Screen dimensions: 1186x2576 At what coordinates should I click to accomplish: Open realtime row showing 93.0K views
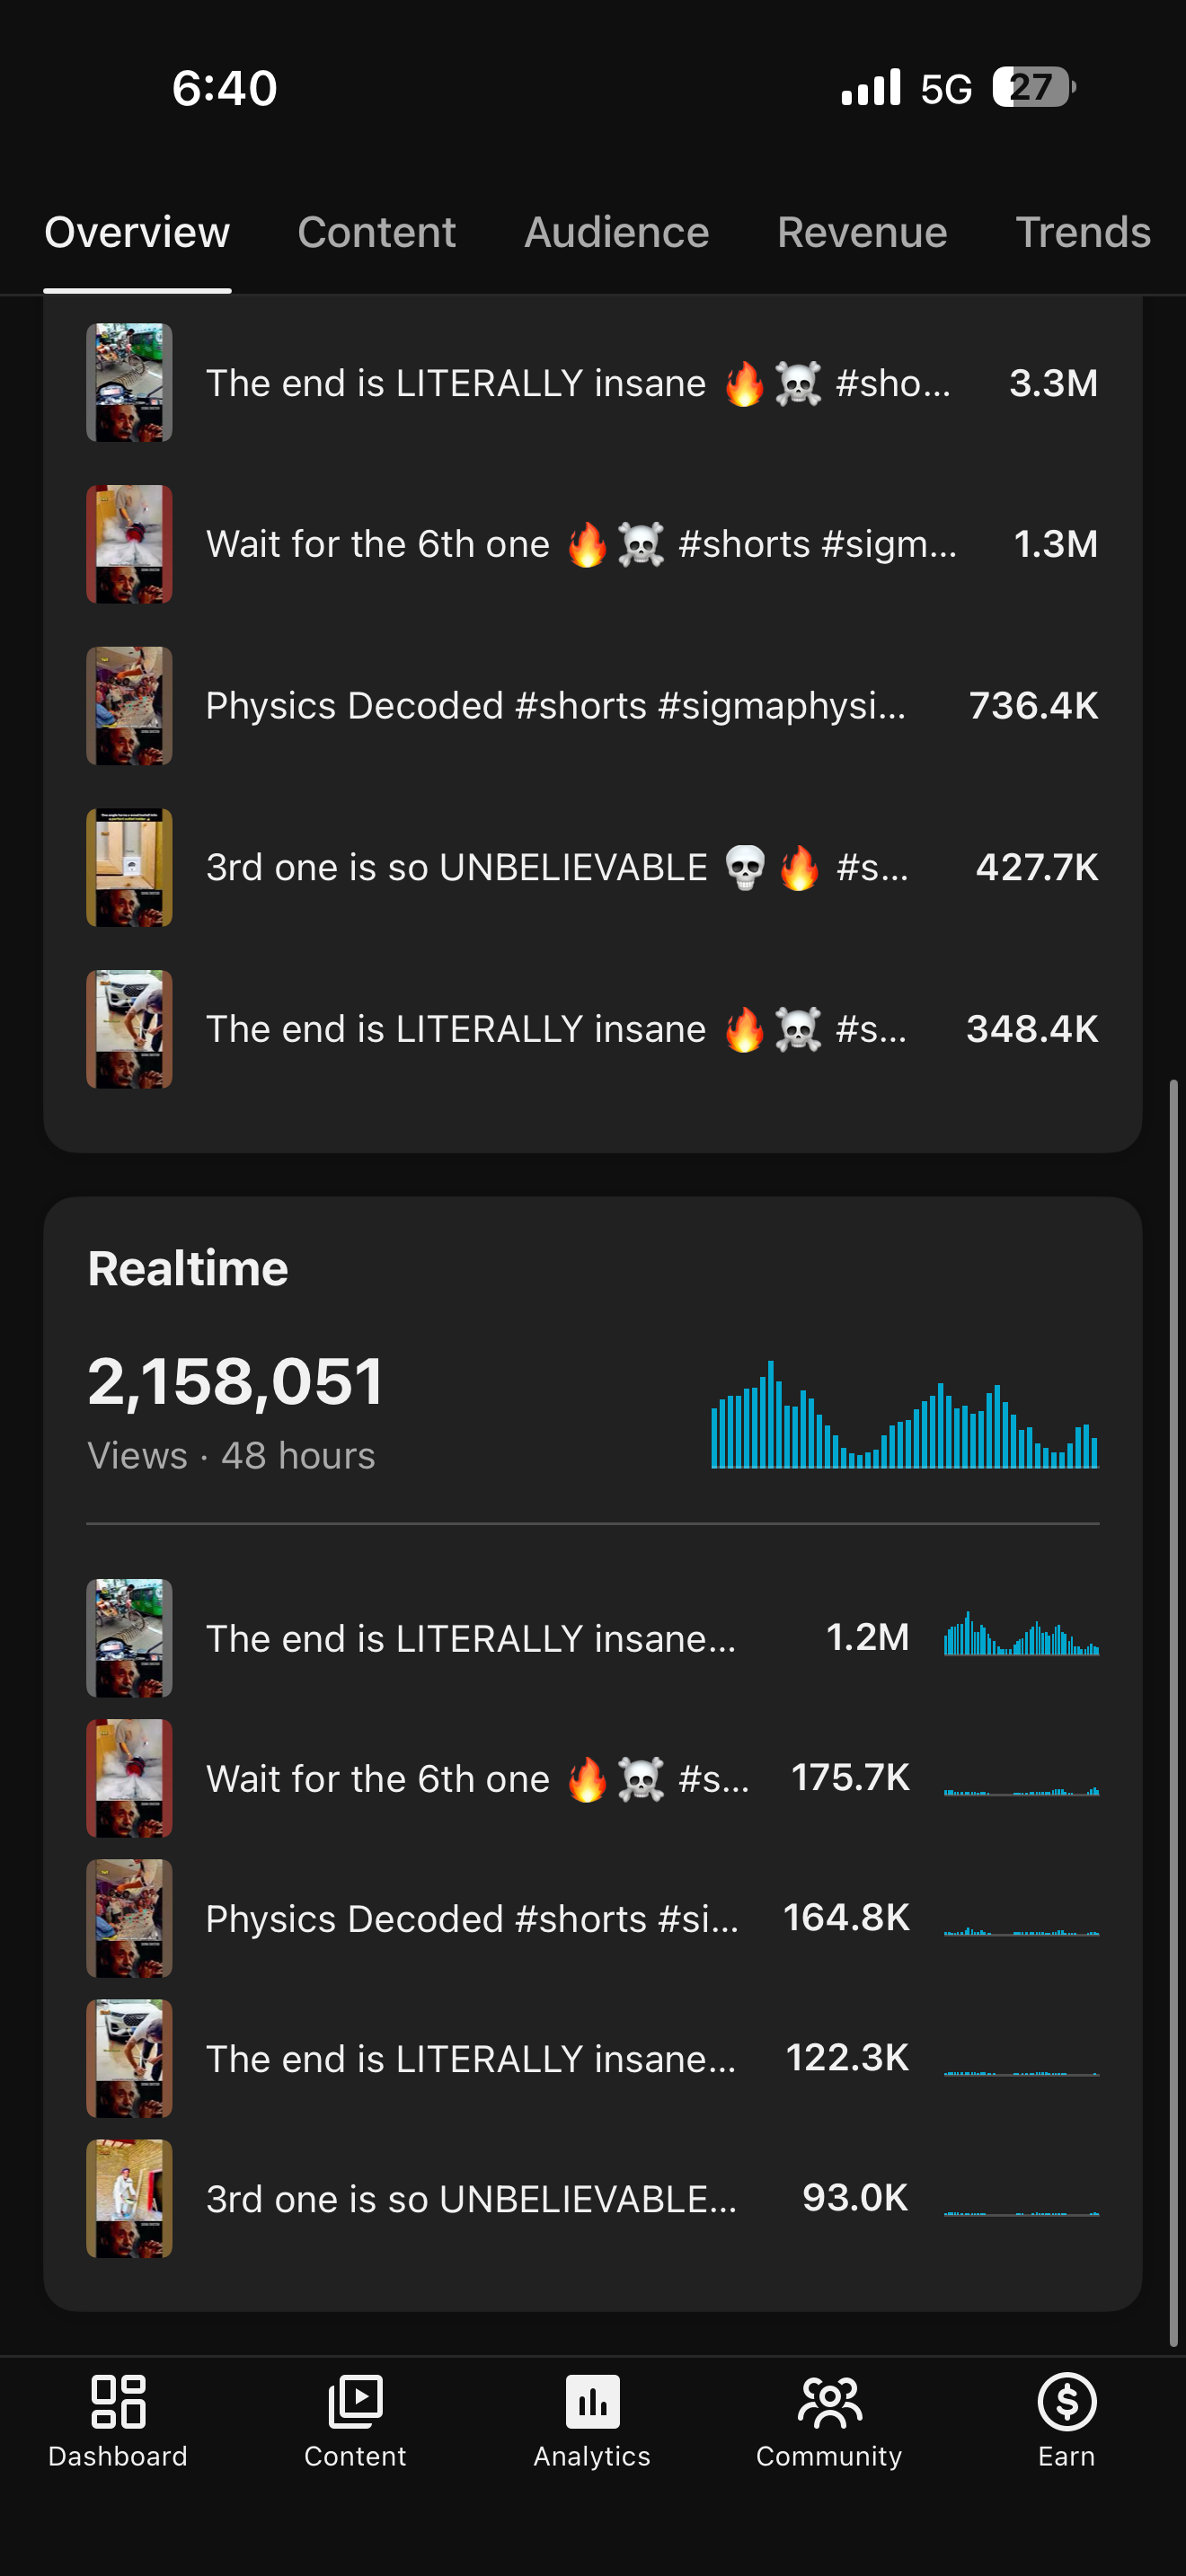pos(592,2198)
